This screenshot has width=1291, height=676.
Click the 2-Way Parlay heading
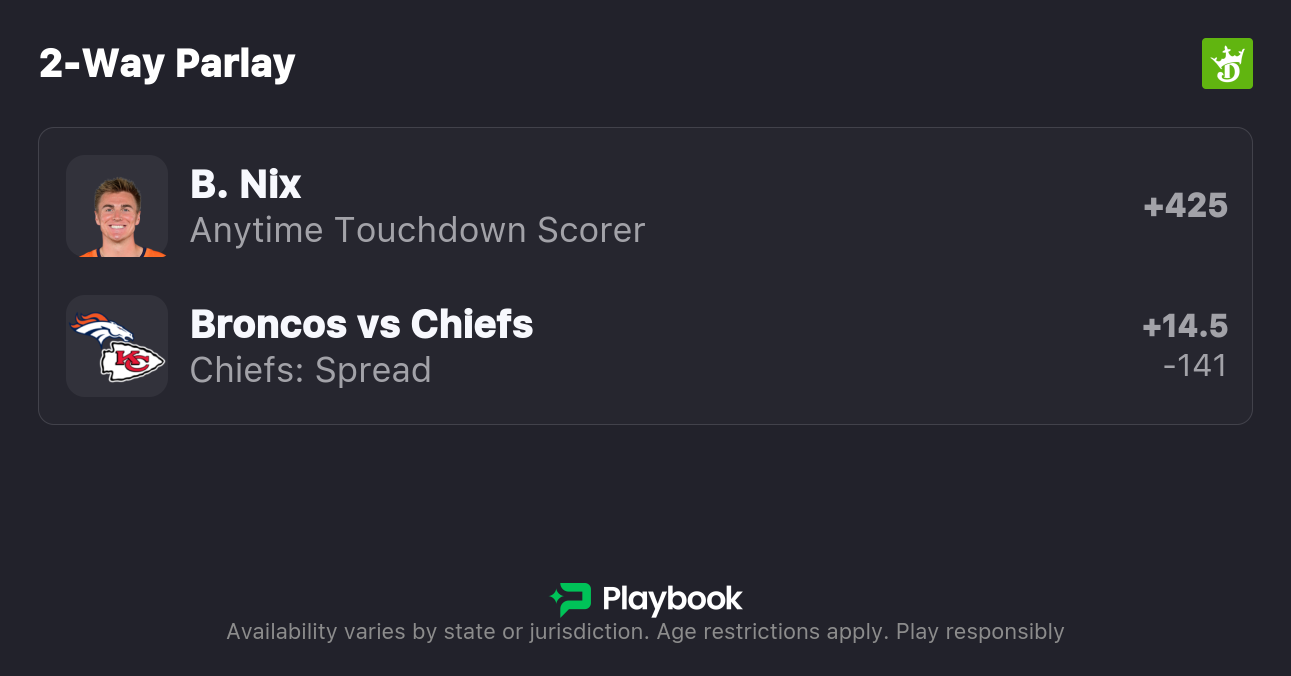click(167, 64)
